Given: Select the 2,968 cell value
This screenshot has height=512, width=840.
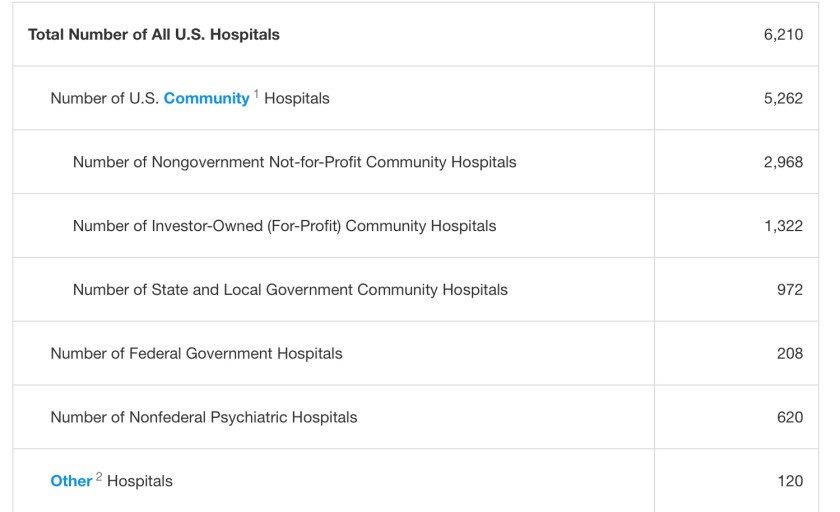Looking at the screenshot, I should (x=782, y=162).
